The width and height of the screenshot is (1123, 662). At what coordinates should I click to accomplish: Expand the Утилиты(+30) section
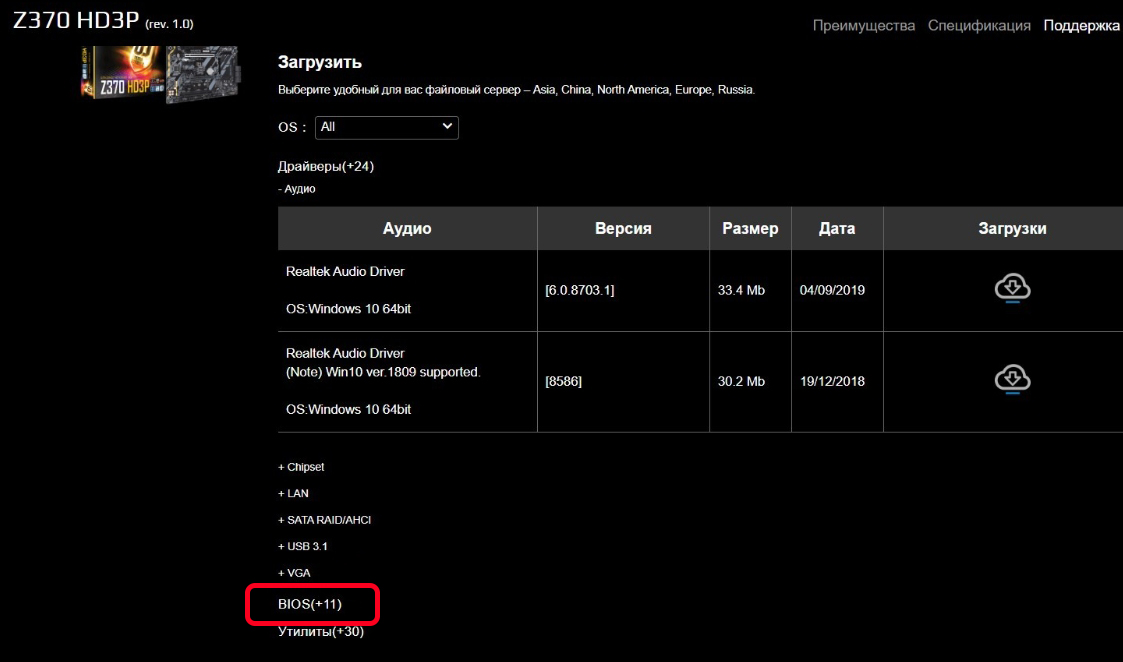321,632
